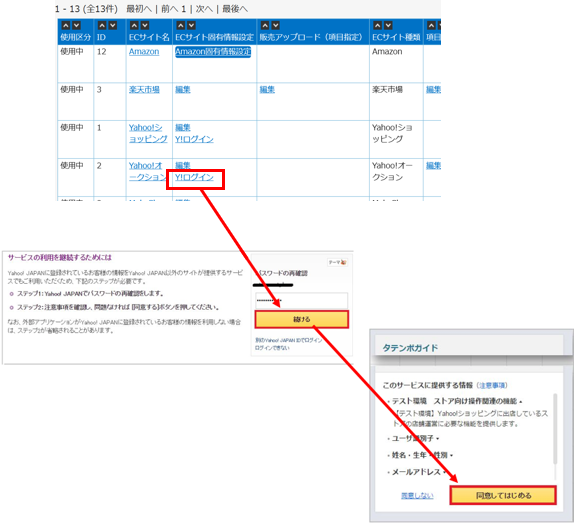Click the テーマ theme icon in login box
Image resolution: width=580 pixels, height=530 pixels.
pyautogui.click(x=337, y=262)
